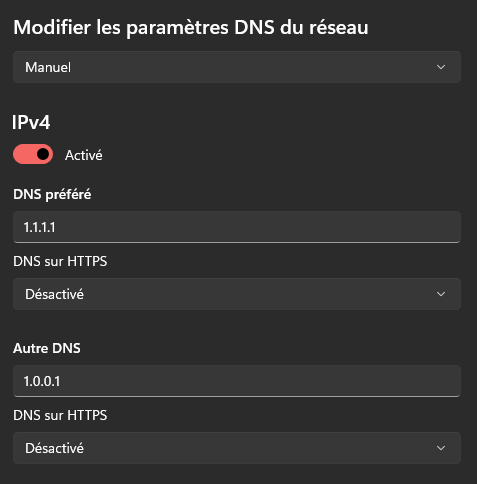Image resolution: width=477 pixels, height=484 pixels.
Task: Click the Autre DNS label
Action: click(47, 348)
